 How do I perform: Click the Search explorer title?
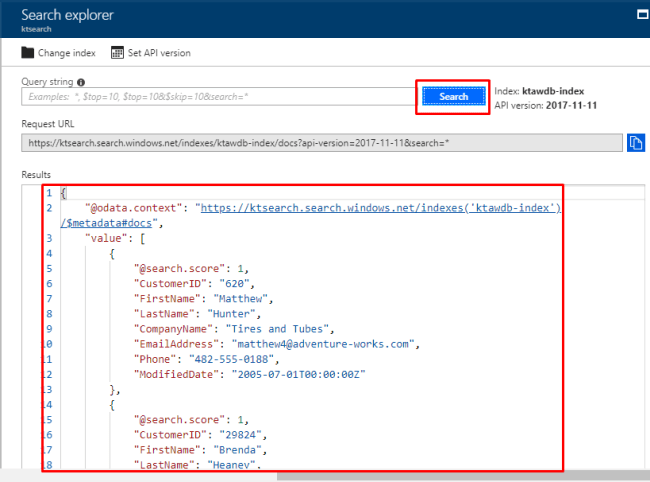(67, 15)
